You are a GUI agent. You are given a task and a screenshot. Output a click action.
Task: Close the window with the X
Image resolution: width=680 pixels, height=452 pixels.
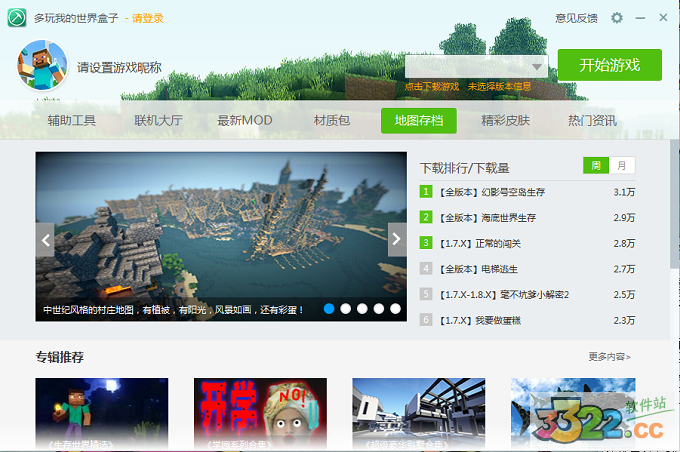tap(663, 17)
